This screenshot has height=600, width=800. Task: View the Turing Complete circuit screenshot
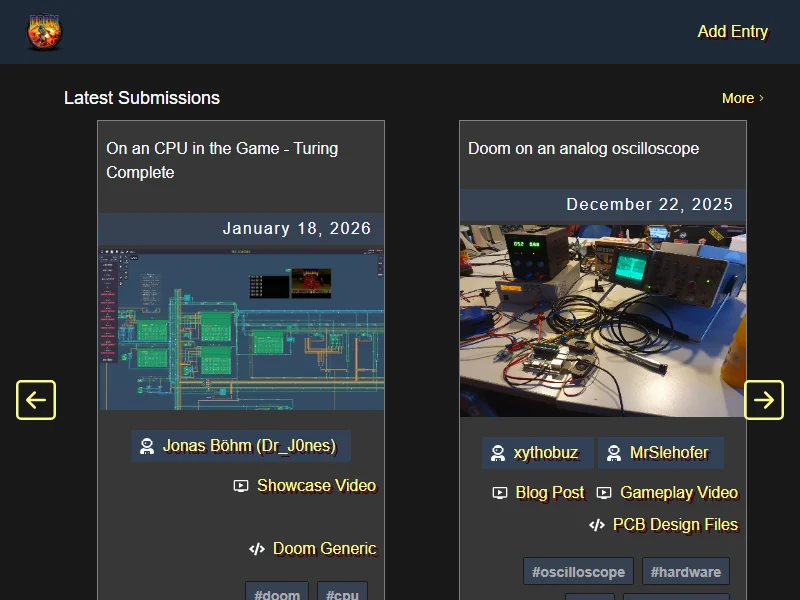pos(241,328)
